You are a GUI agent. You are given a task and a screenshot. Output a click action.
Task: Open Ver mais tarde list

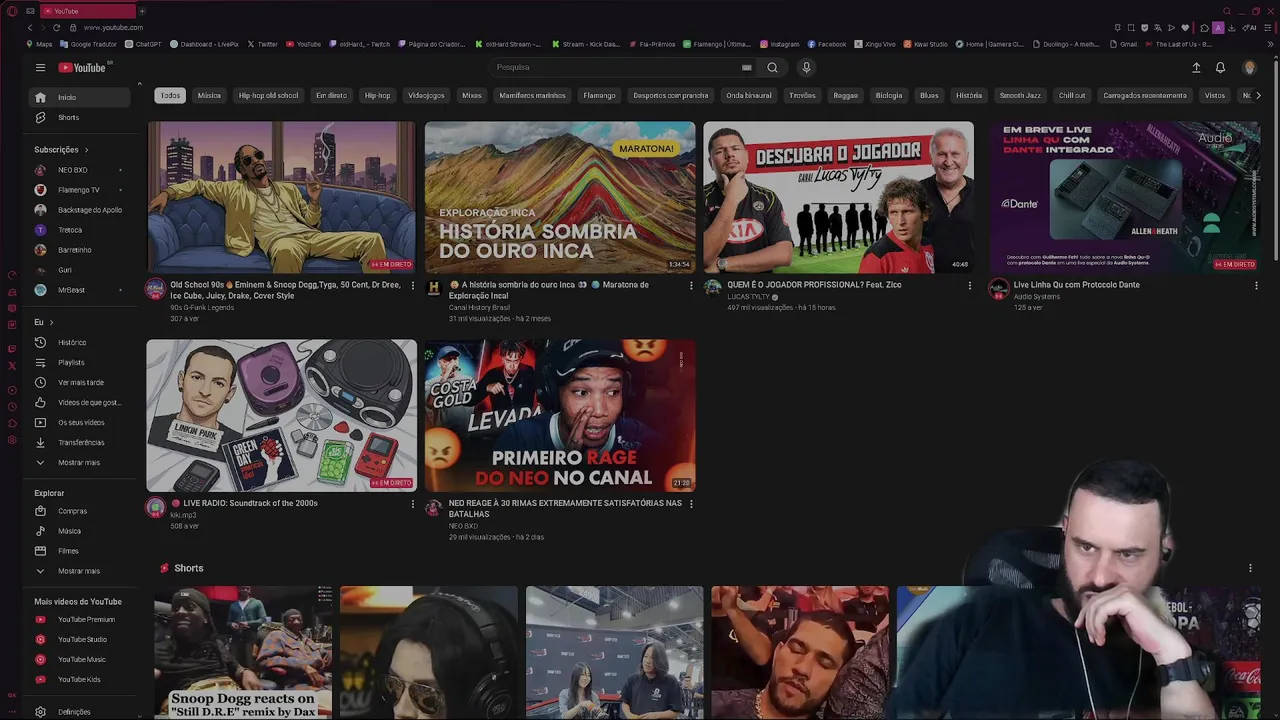coord(79,382)
